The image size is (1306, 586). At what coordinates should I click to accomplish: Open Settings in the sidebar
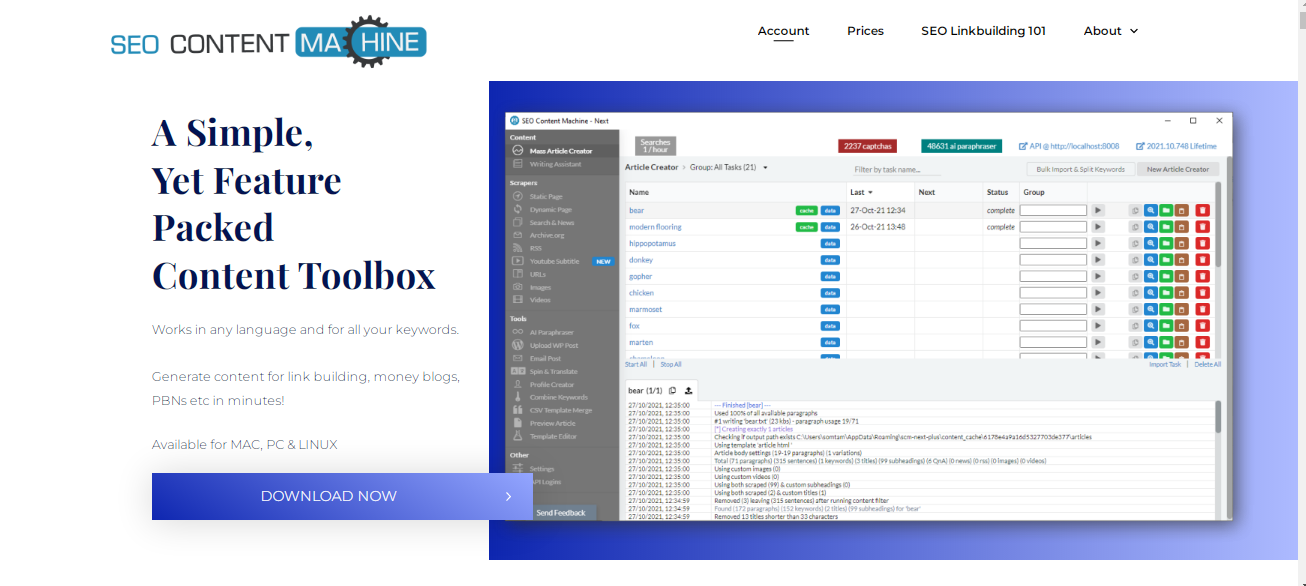coord(542,469)
